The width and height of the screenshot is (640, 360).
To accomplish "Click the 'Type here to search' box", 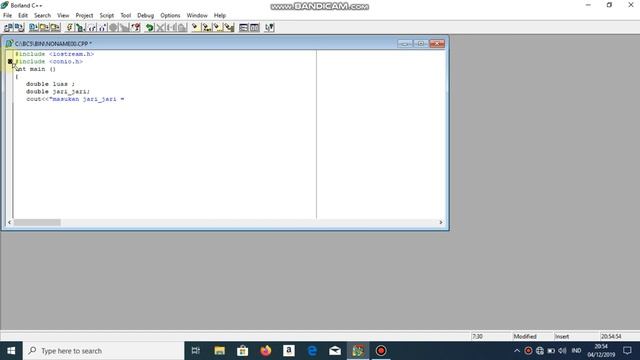I will [104, 351].
